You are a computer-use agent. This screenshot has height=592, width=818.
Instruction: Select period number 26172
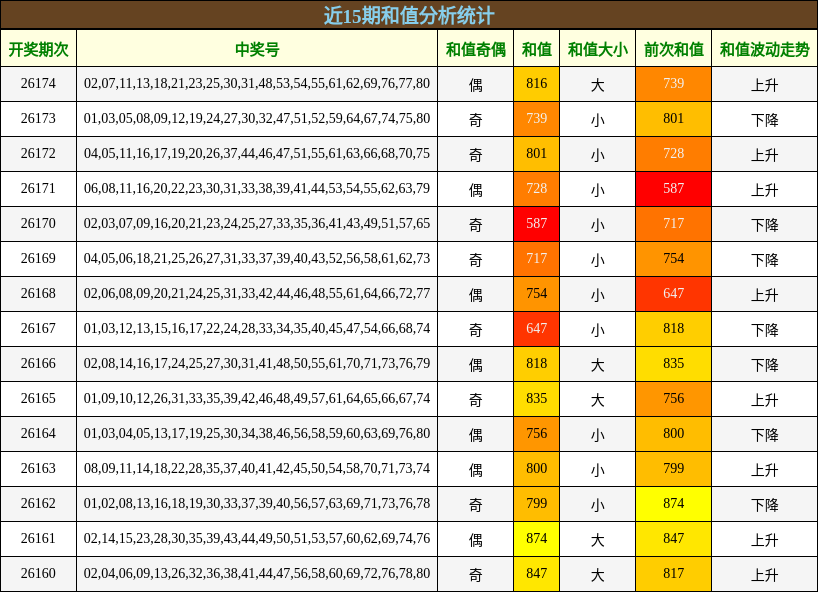point(38,153)
